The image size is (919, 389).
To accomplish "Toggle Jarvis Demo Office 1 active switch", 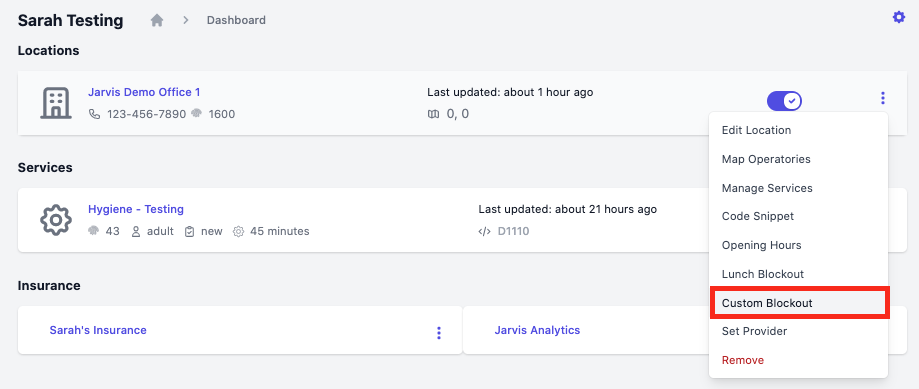I will pos(784,100).
